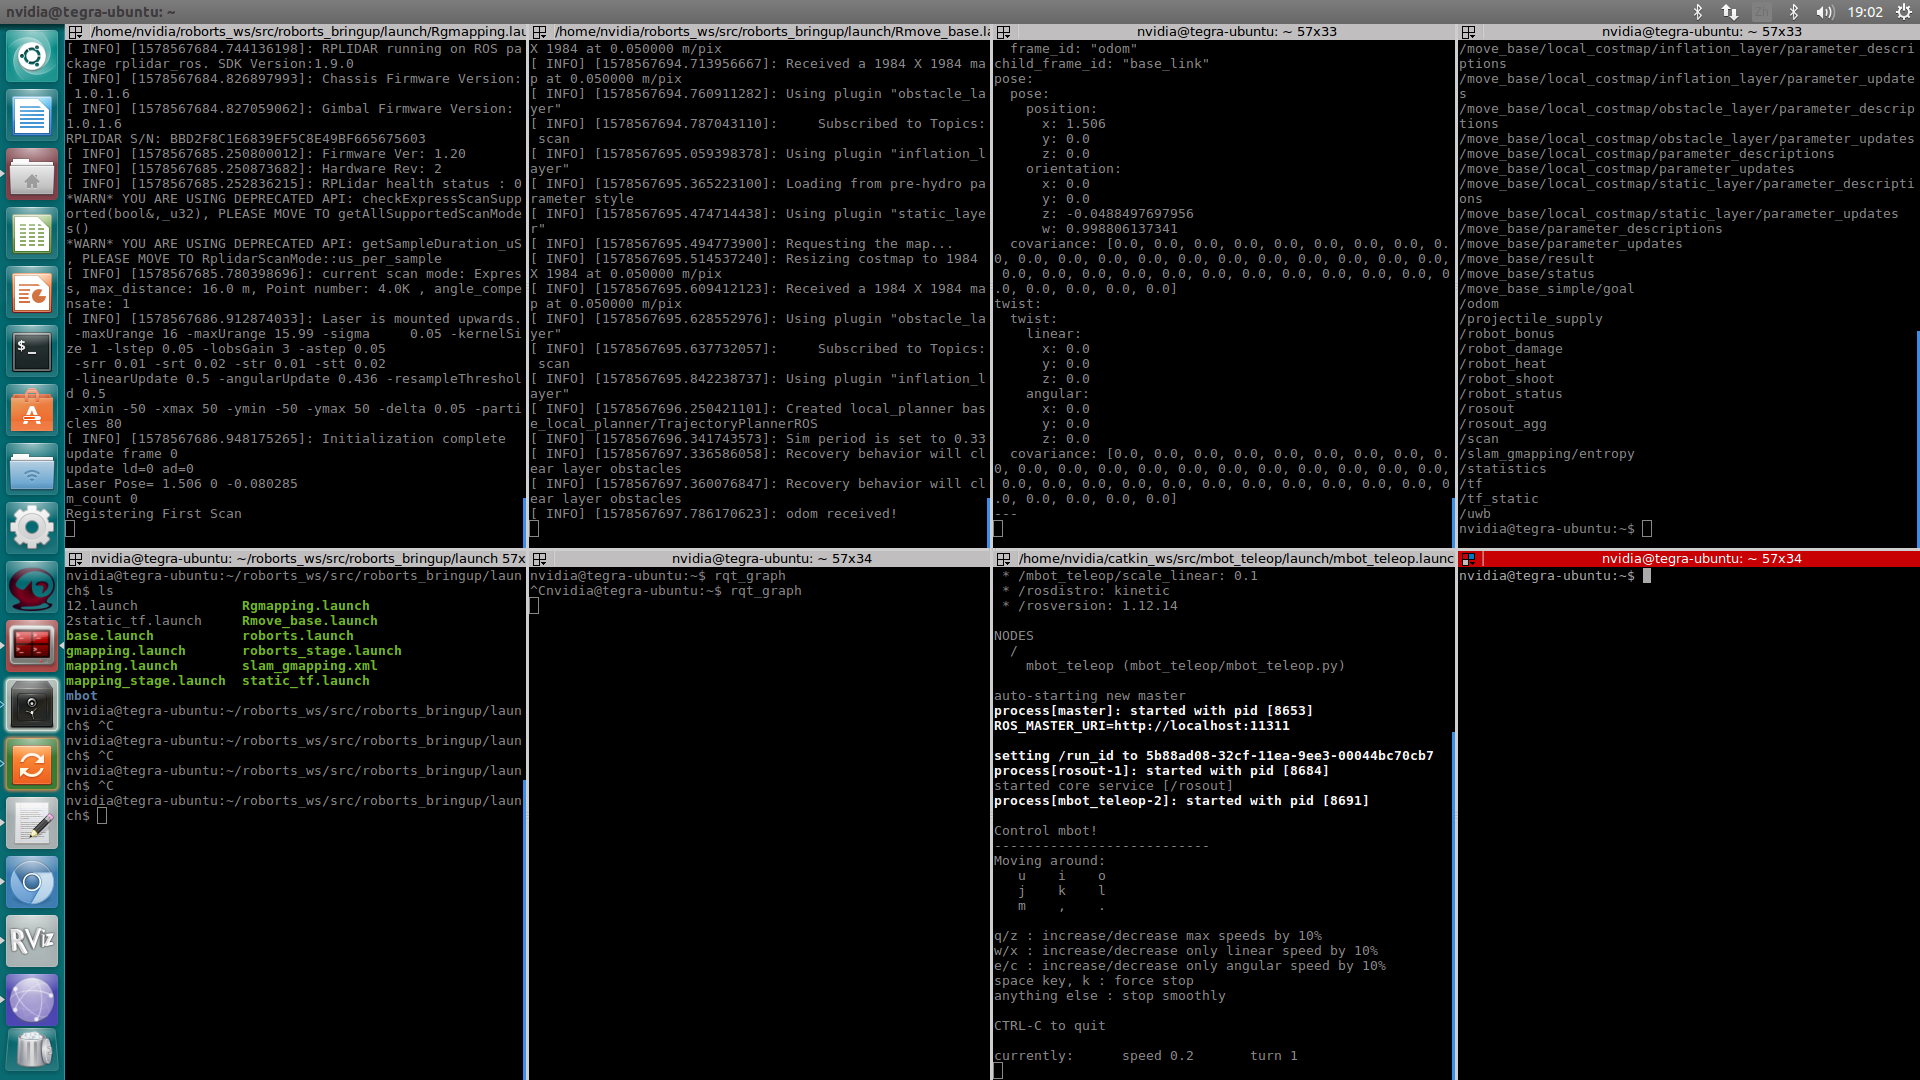Click the blue scrollbar beside the rostopic list
1920x1080 pixels.
1916,430
